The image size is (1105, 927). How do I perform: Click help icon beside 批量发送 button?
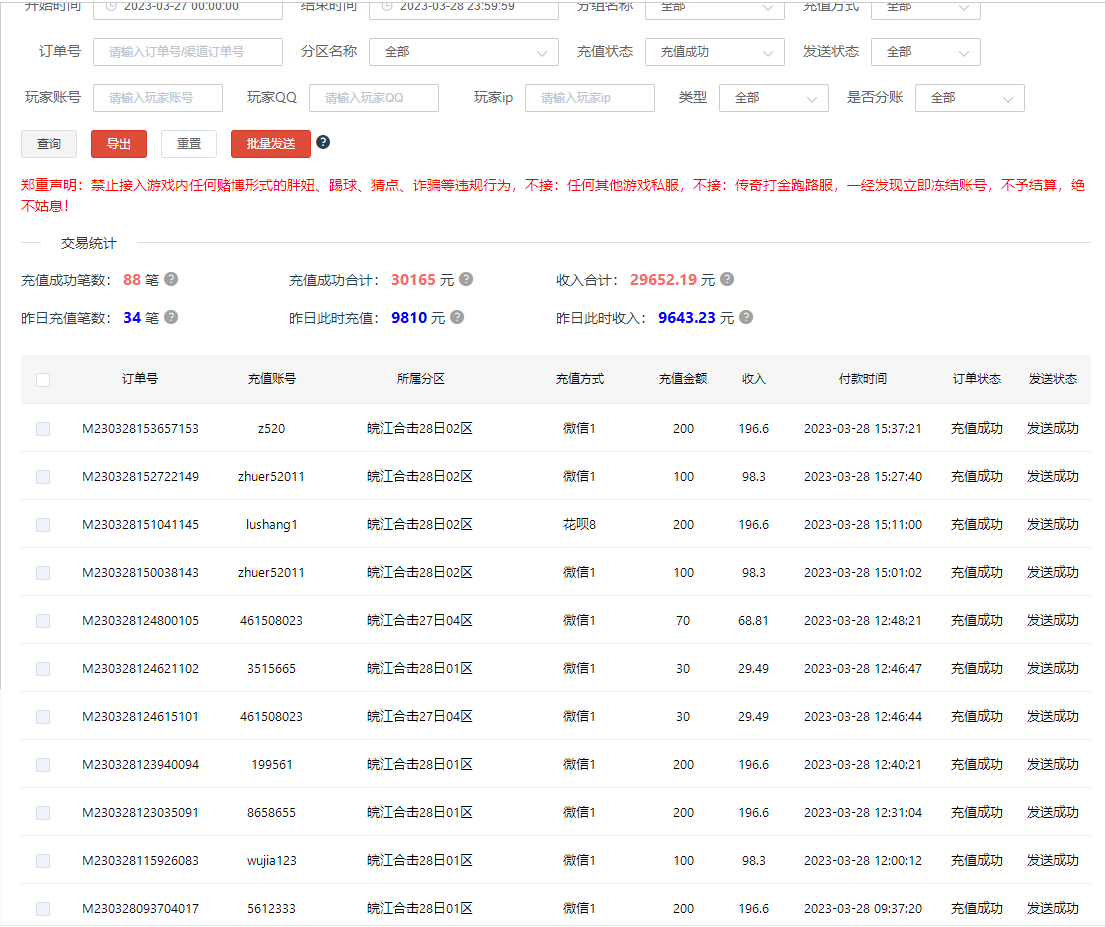323,142
